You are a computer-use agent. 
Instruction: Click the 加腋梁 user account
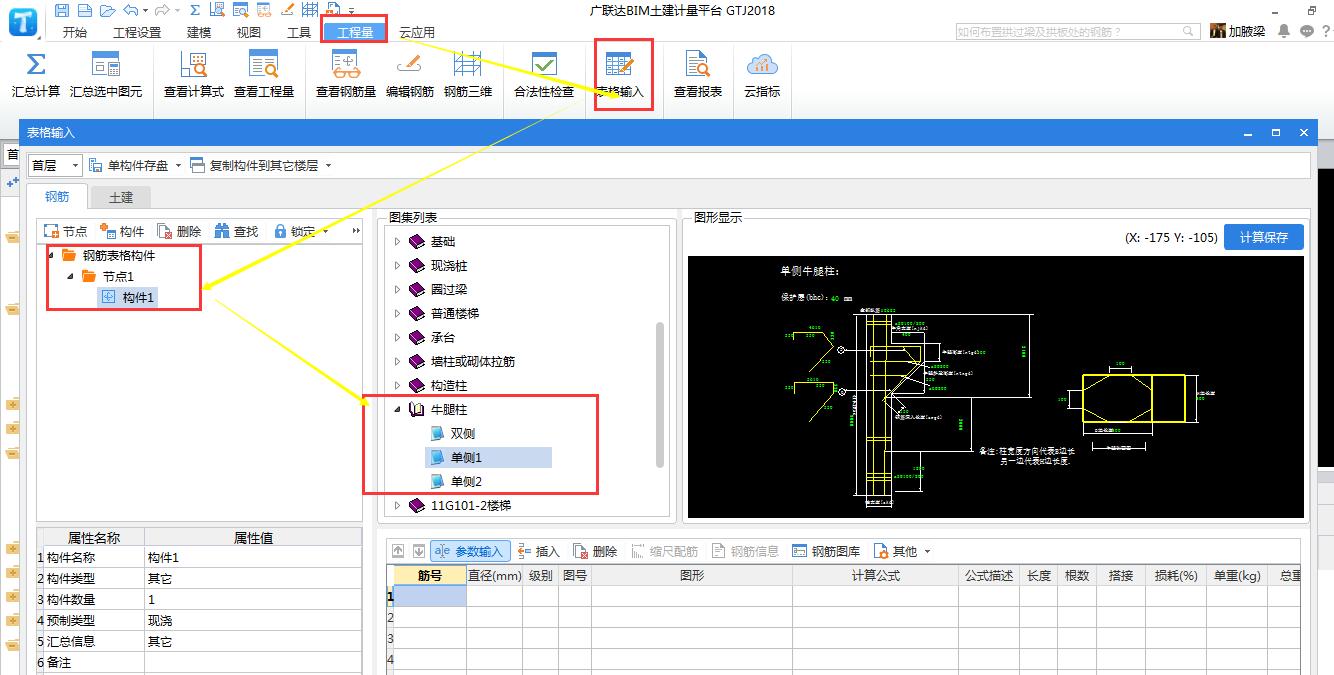[1237, 31]
